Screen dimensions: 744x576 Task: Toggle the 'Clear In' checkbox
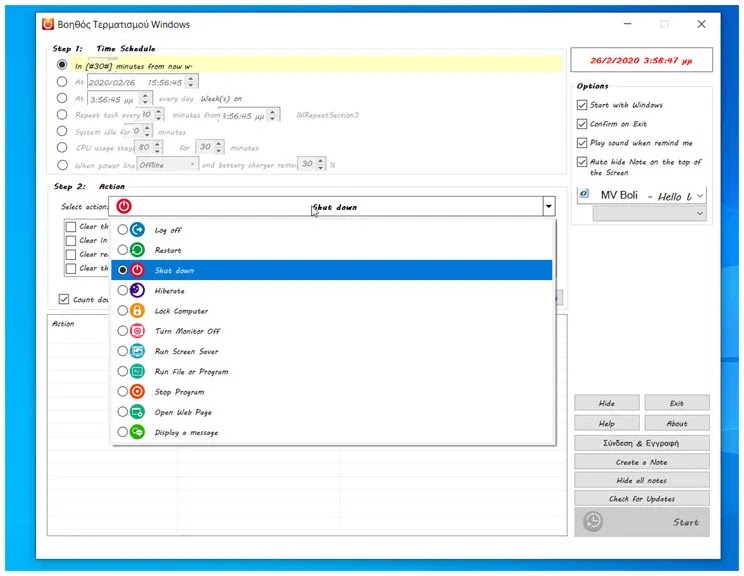pos(71,240)
